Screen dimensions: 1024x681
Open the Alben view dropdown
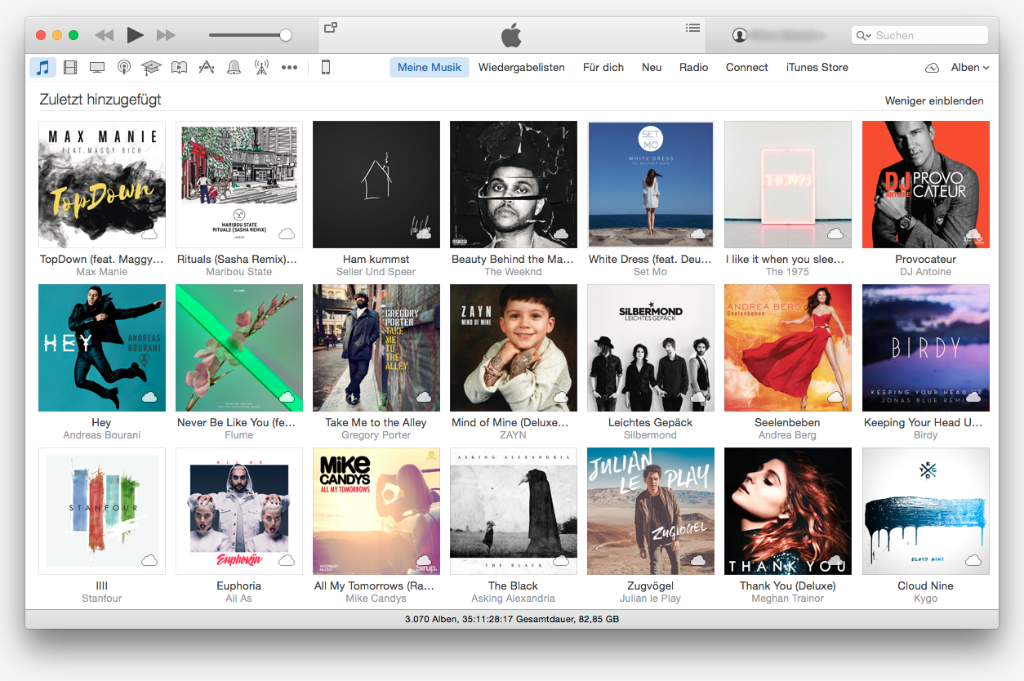(969, 68)
